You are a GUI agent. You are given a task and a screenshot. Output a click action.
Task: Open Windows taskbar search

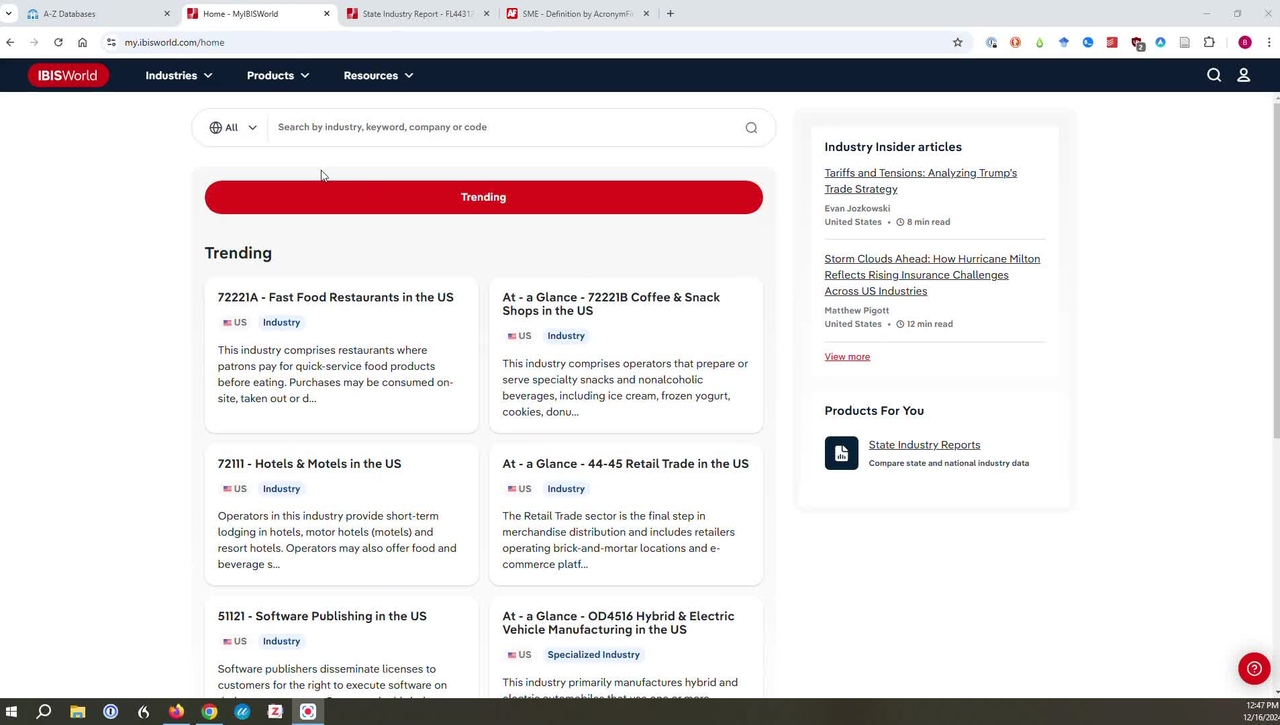[x=44, y=712]
